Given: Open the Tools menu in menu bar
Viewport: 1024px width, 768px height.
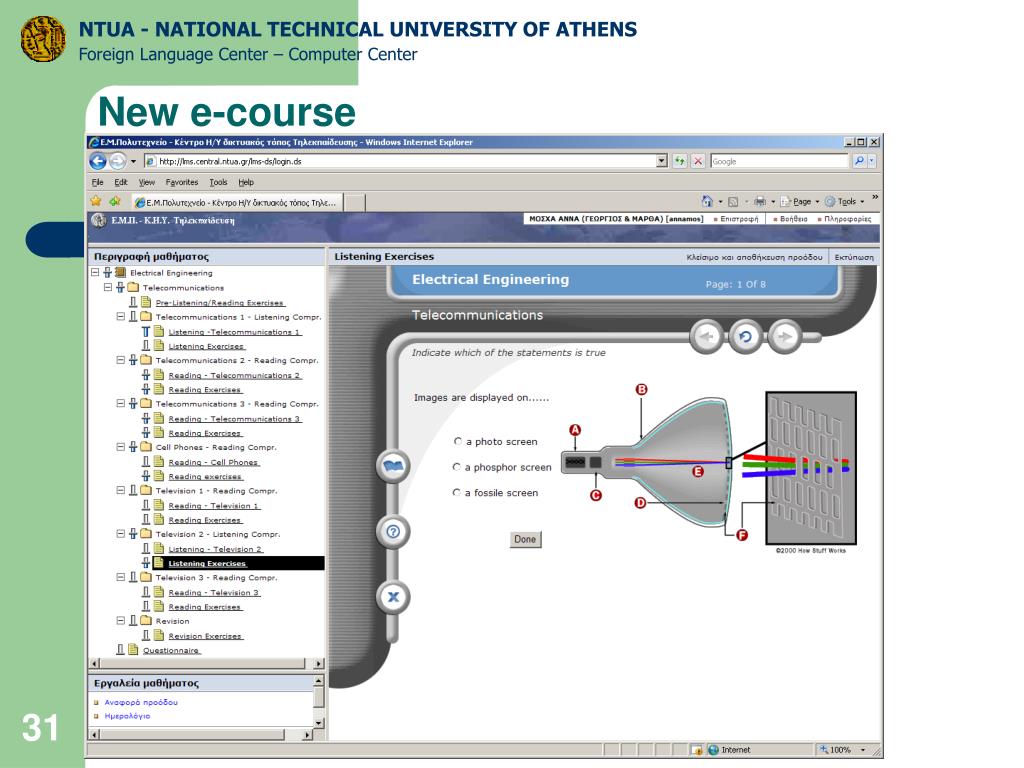Looking at the screenshot, I should (x=218, y=182).
